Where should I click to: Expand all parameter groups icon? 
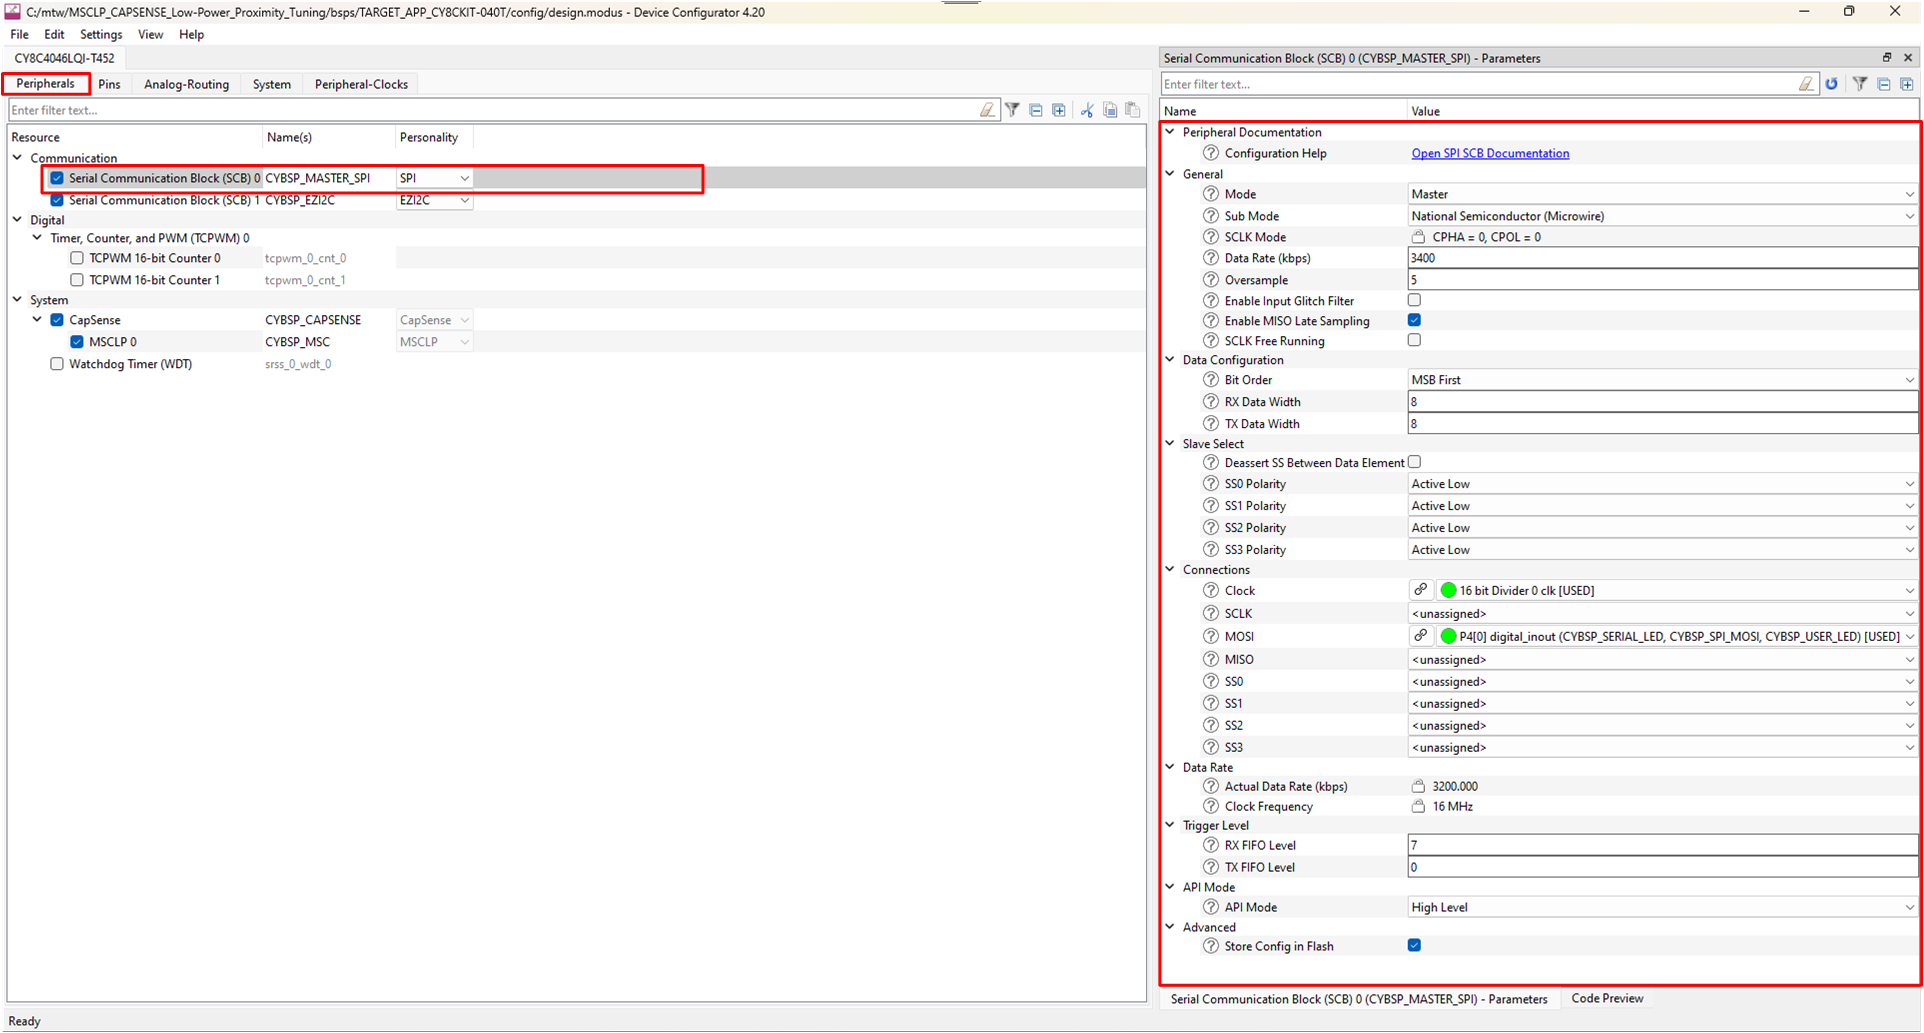point(1907,84)
